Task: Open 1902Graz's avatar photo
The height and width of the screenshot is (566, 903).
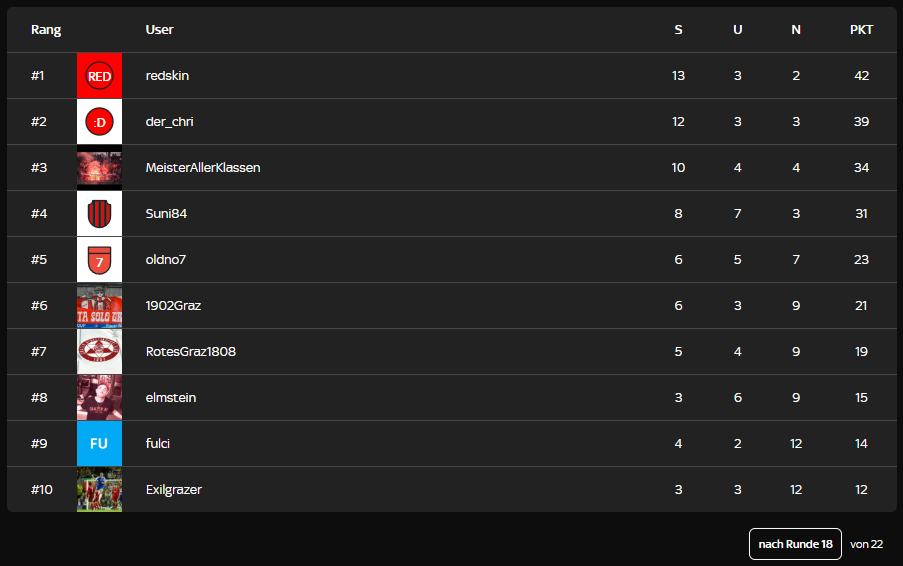Action: pos(99,306)
